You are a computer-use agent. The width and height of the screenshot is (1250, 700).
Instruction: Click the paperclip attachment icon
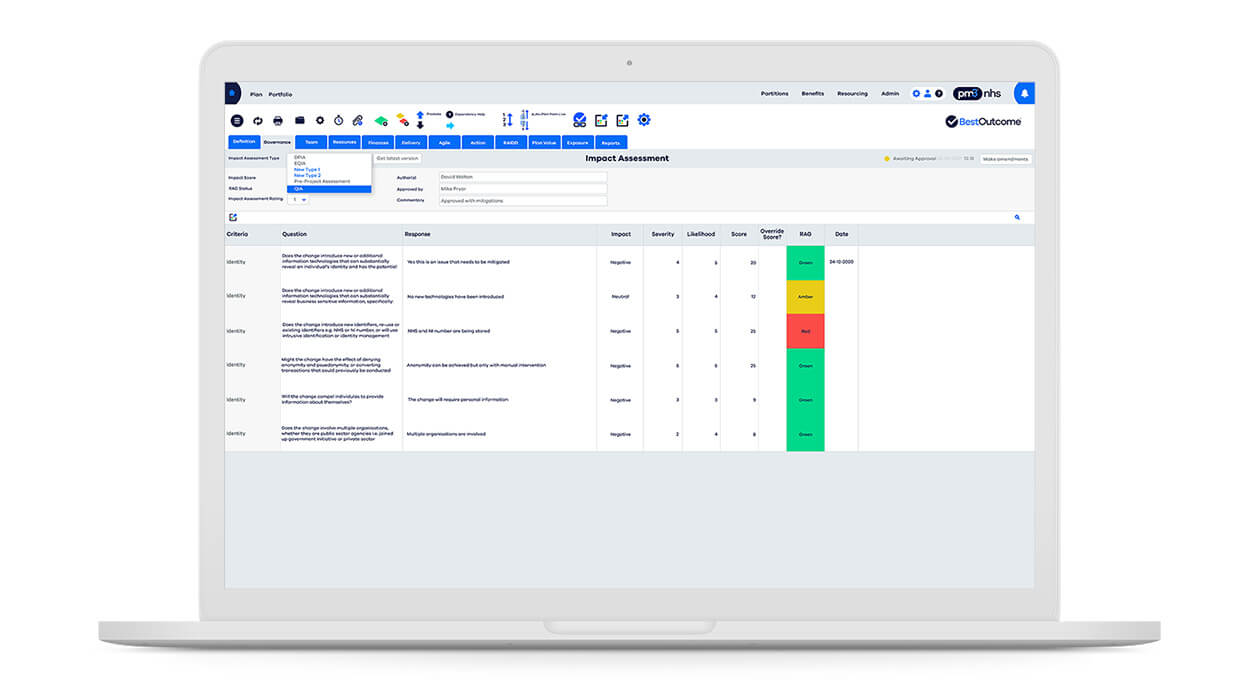358,120
